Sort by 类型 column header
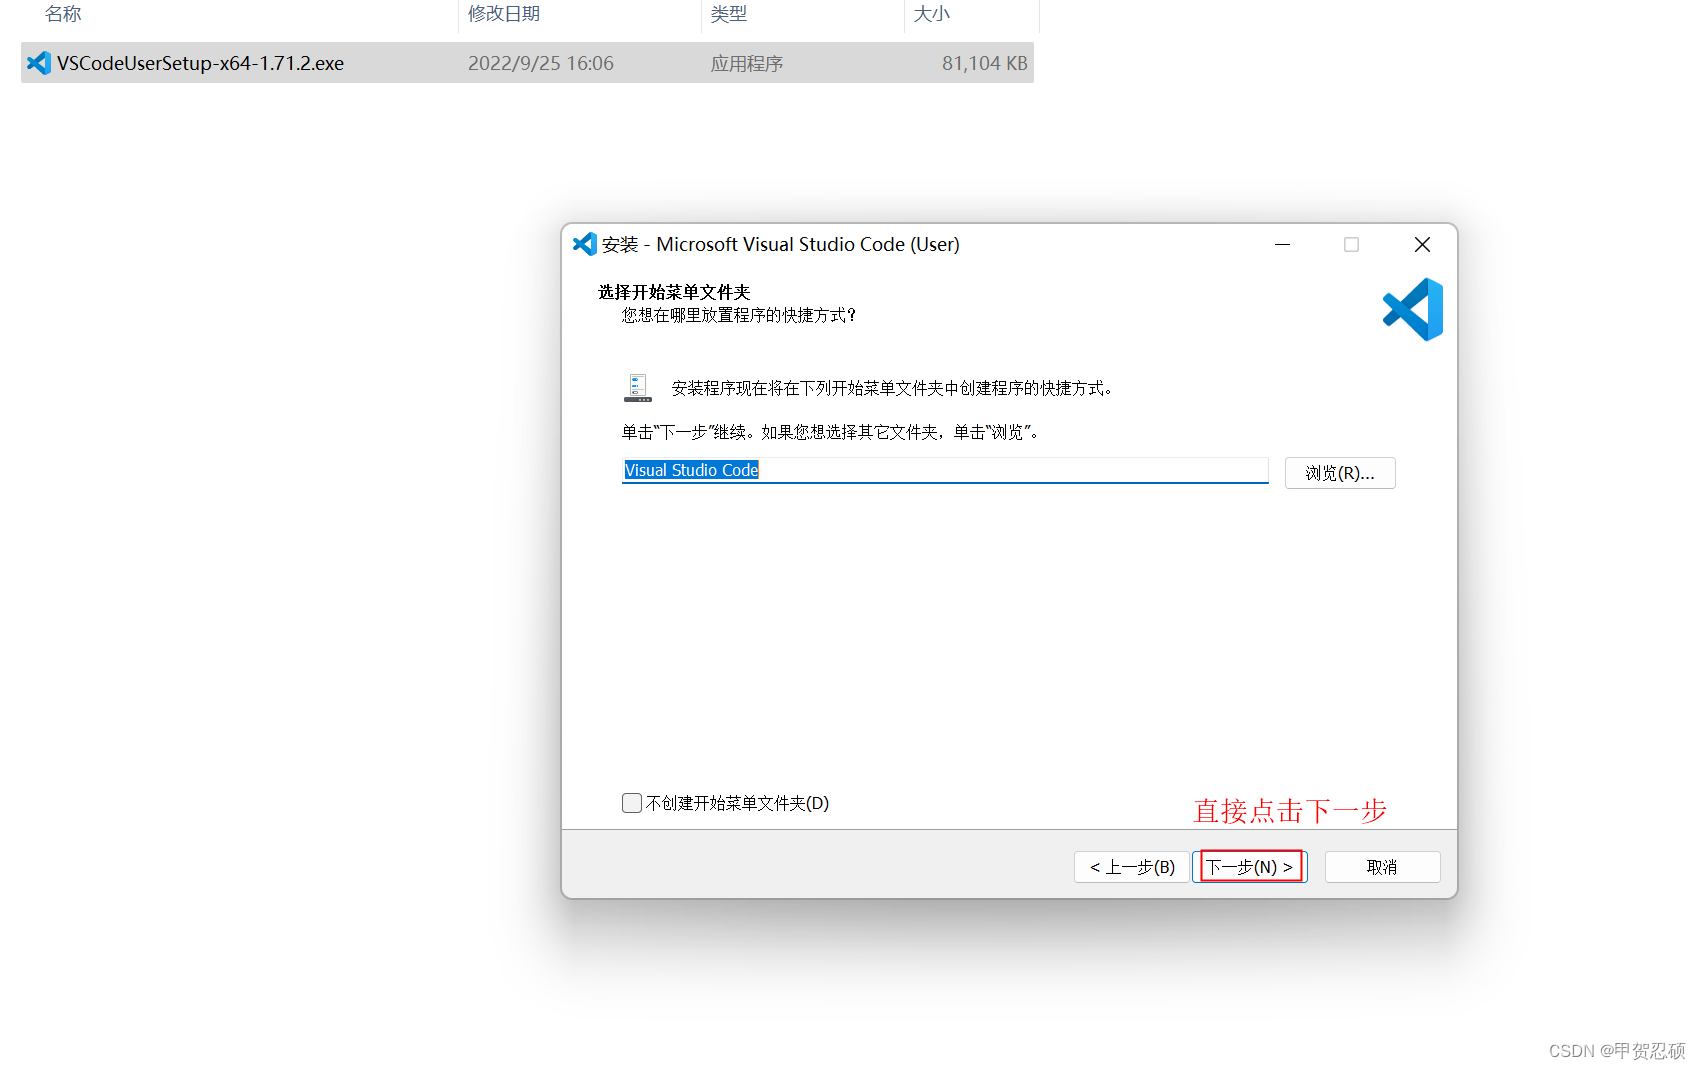The height and width of the screenshot is (1070, 1701). (729, 14)
